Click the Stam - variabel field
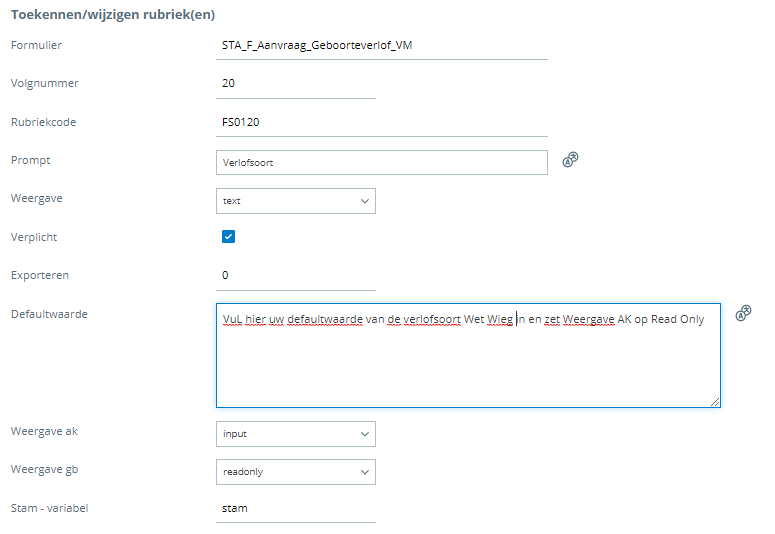 point(295,508)
